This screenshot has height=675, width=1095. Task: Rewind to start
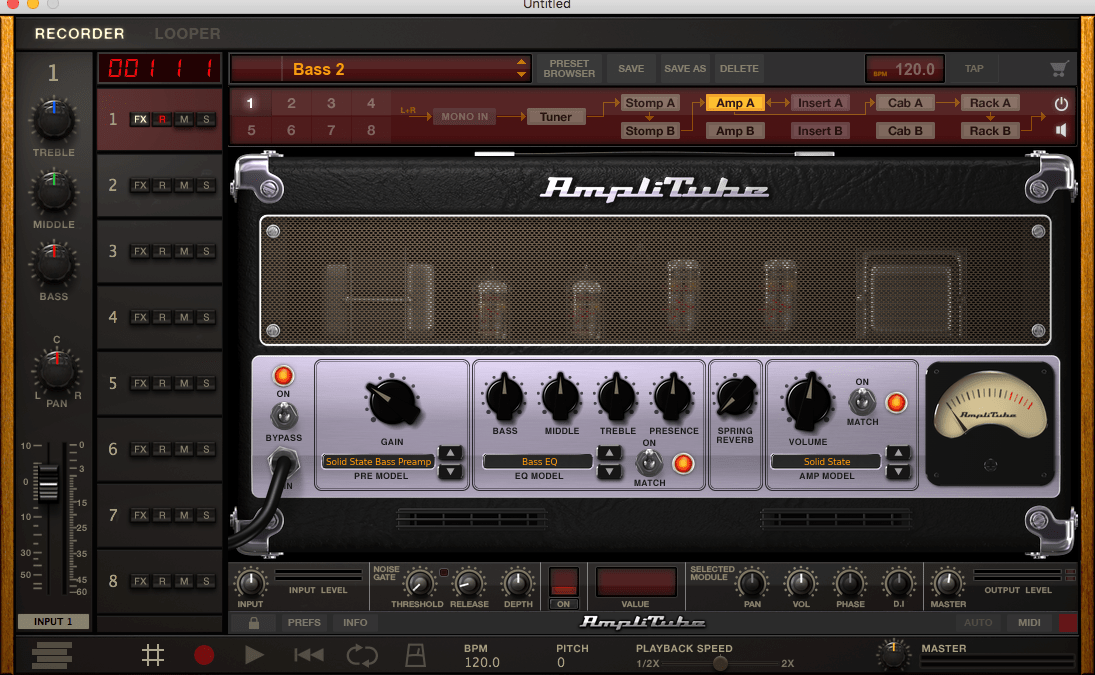click(x=309, y=655)
